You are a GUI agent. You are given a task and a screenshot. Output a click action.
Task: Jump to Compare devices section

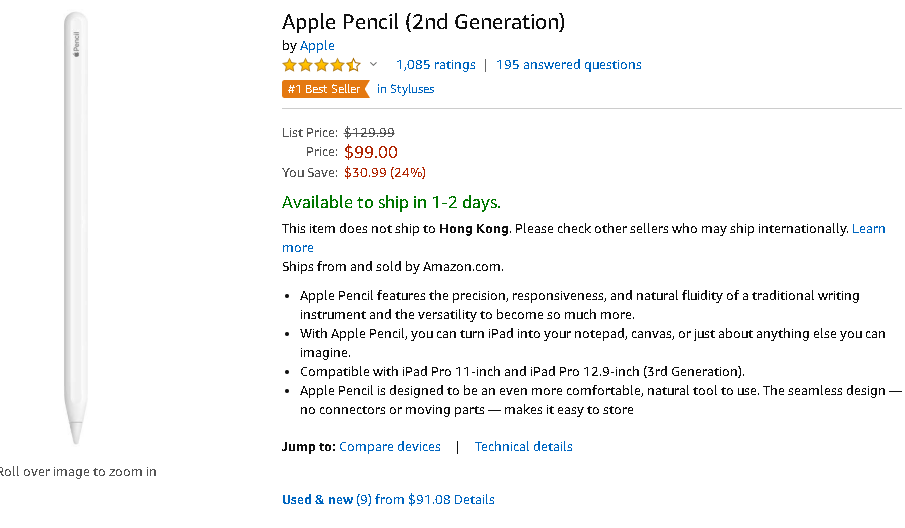(x=389, y=447)
